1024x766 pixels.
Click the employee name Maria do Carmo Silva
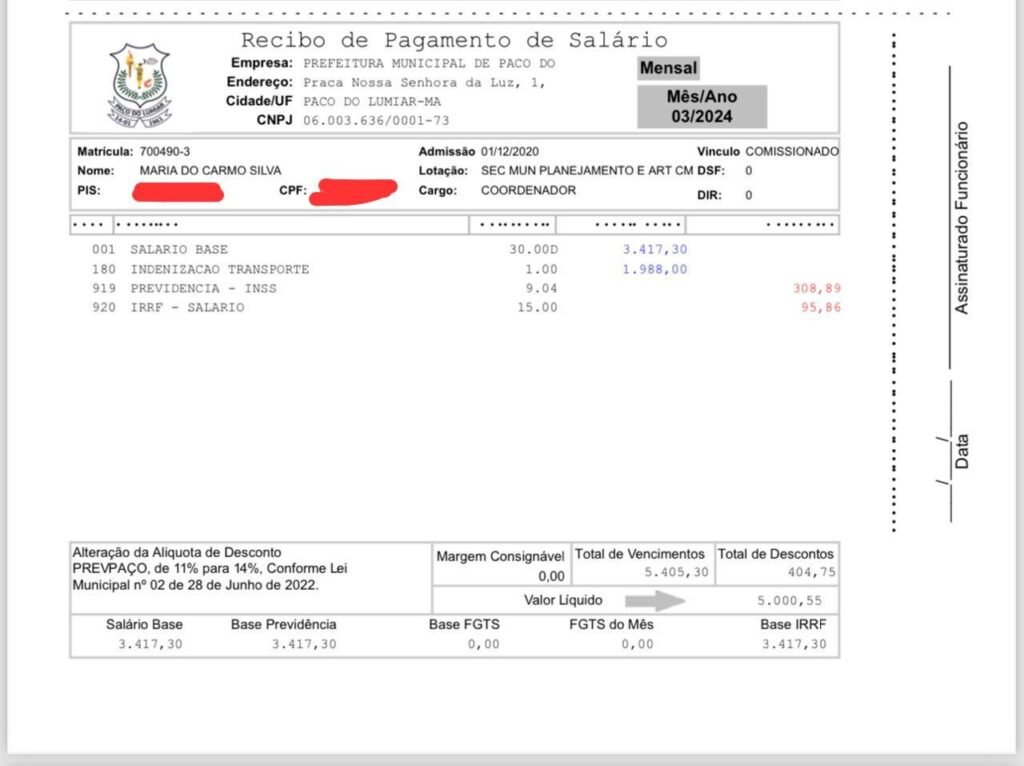point(210,170)
